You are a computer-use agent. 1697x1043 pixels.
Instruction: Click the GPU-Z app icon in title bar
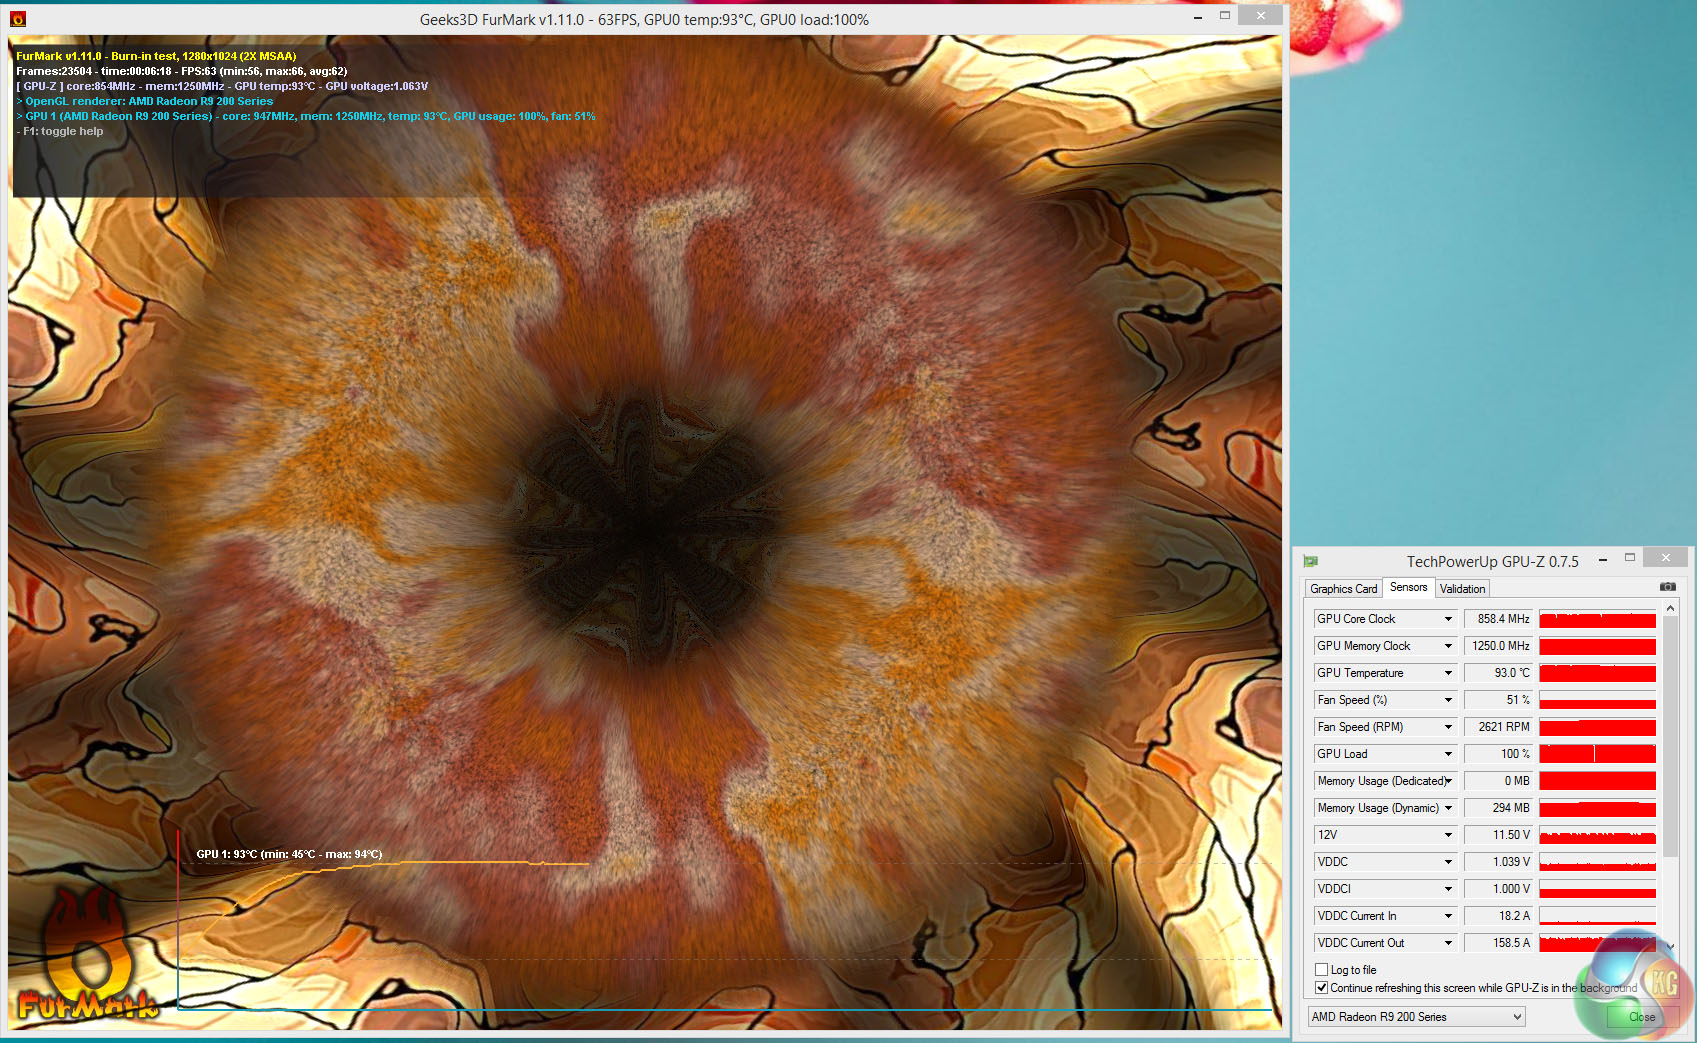click(1311, 561)
